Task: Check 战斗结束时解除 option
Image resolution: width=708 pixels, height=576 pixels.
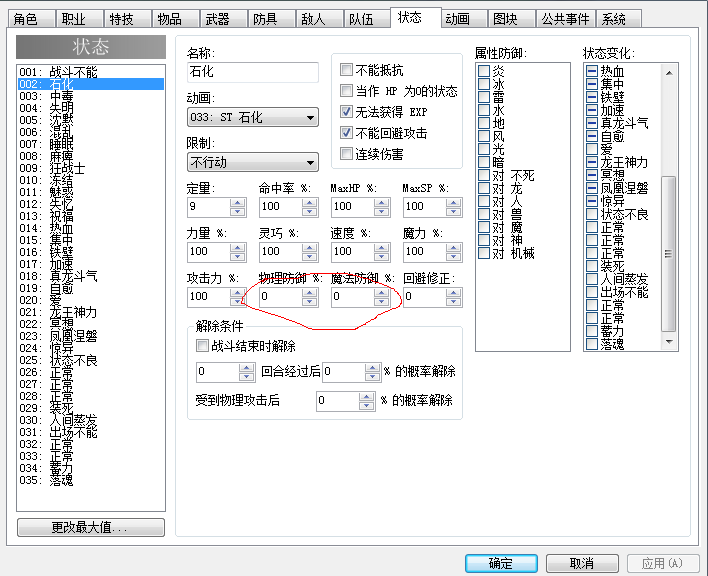Action: coord(202,346)
